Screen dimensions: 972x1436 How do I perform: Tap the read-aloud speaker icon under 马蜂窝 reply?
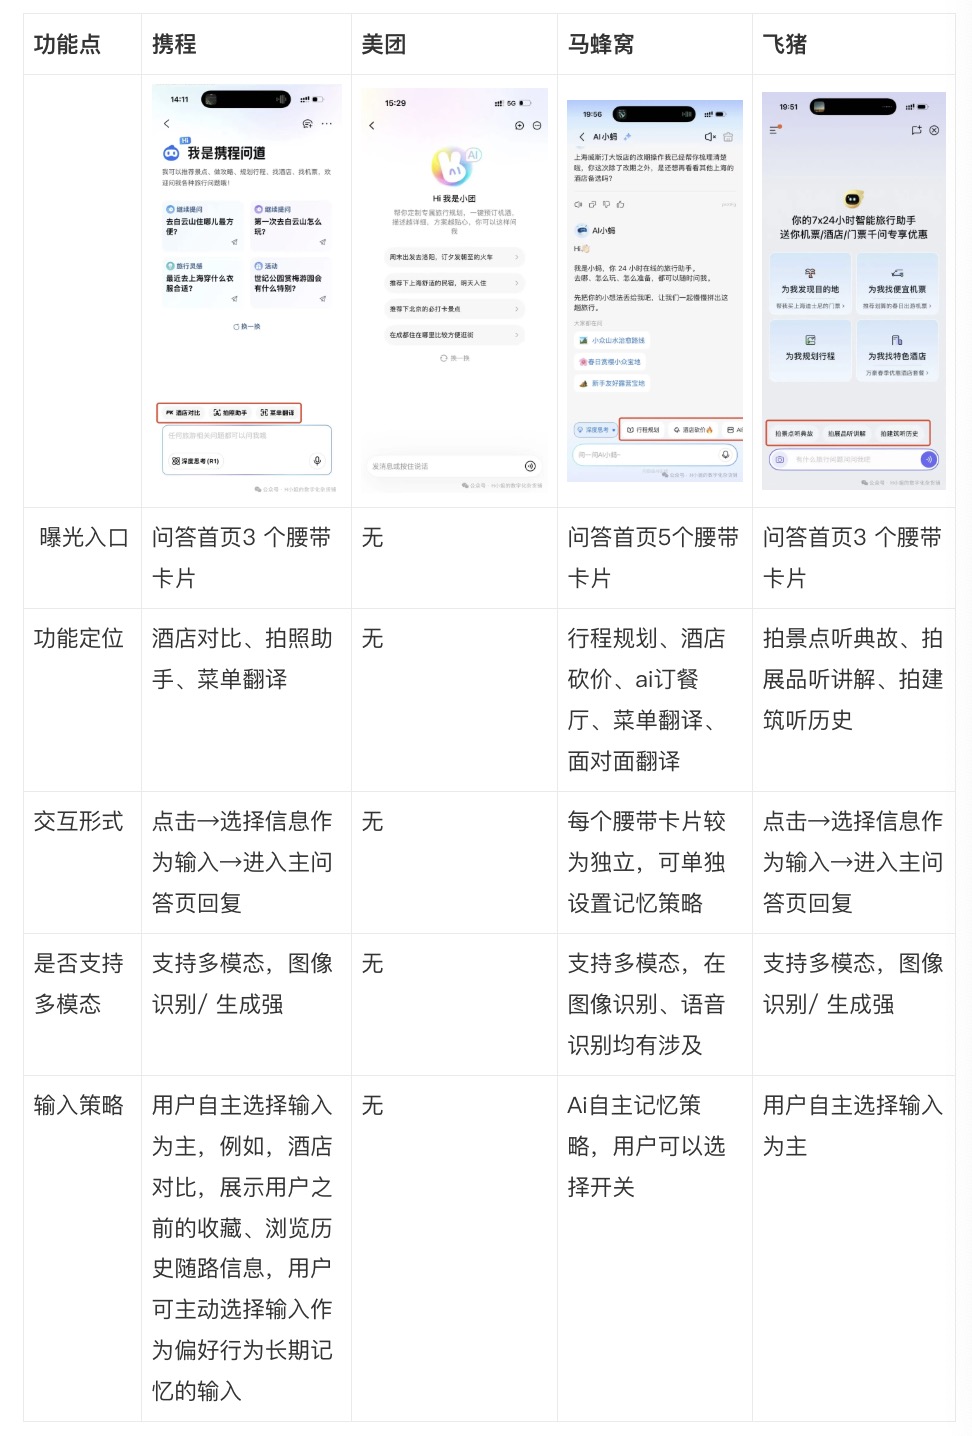(578, 204)
